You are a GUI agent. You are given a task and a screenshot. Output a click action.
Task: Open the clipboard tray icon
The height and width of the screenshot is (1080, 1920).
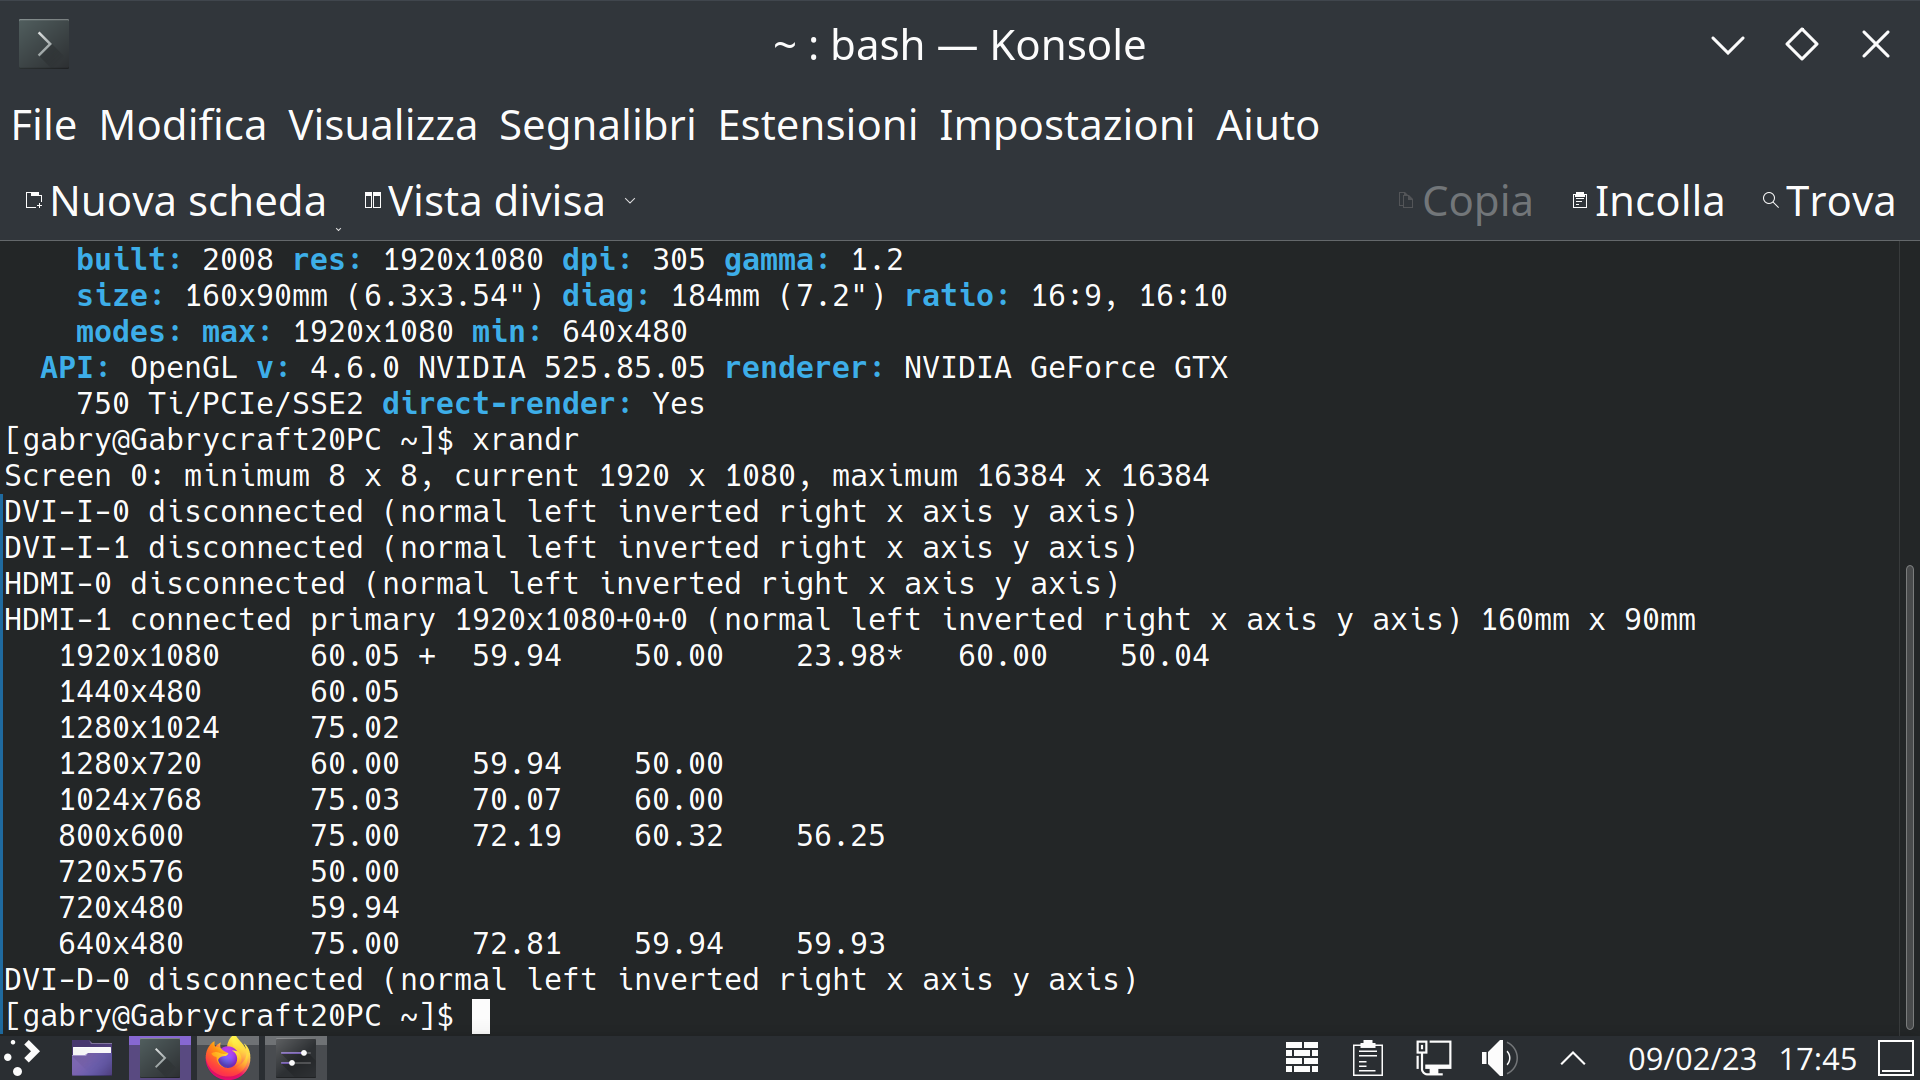[1367, 1058]
